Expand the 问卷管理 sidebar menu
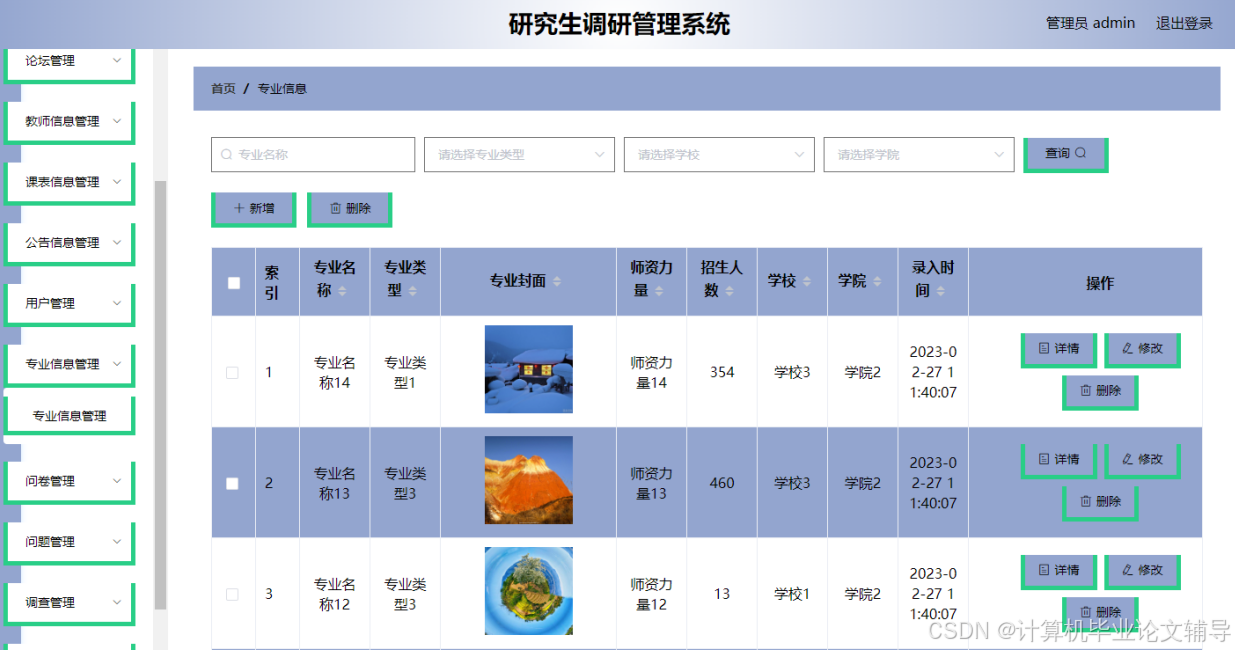Viewport: 1235px width, 650px height. coord(69,481)
